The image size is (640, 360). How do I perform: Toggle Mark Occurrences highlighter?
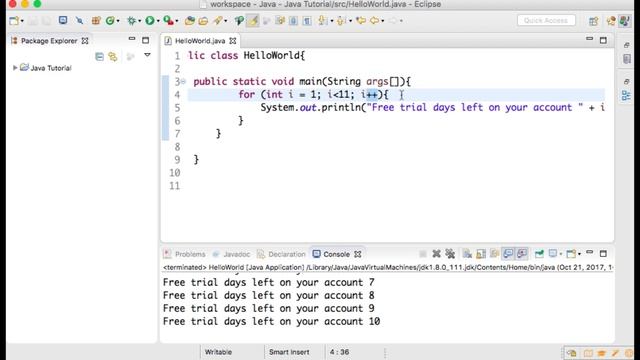pos(253,20)
